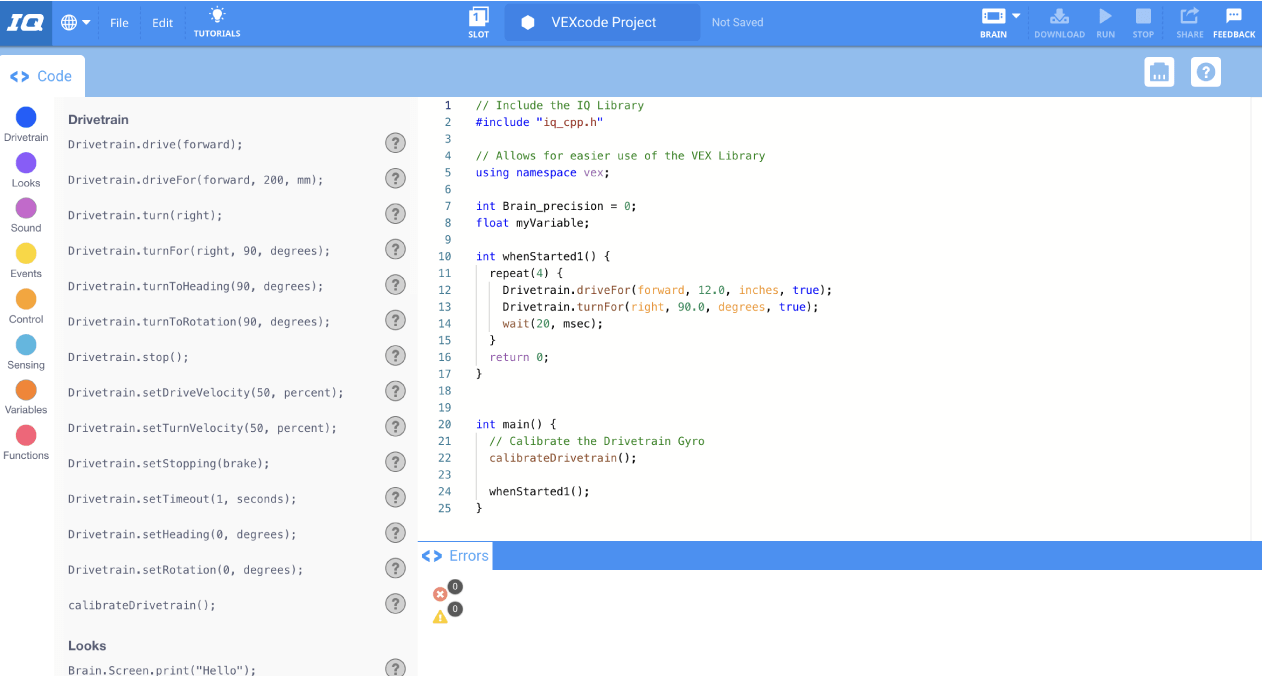The height and width of the screenshot is (676, 1262).
Task: Show help for Drivetrain.turn(right)
Action: click(x=396, y=214)
